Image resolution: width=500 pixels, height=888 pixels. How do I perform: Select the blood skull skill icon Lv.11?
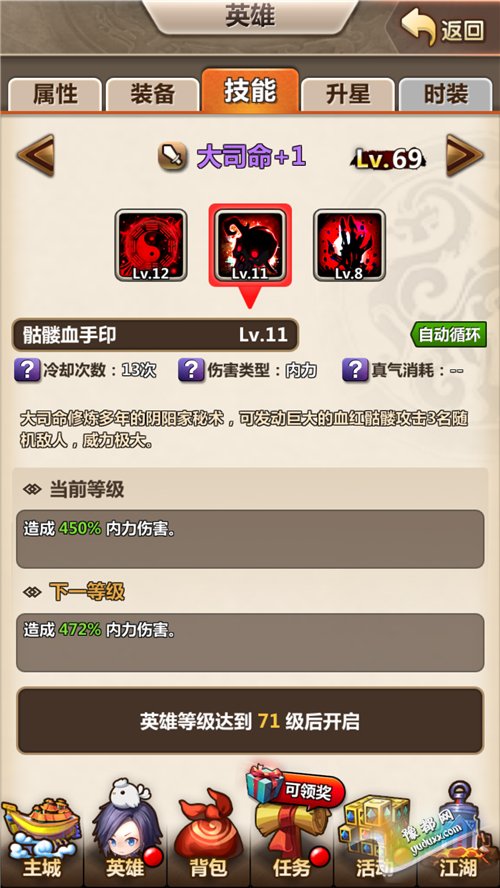click(250, 245)
